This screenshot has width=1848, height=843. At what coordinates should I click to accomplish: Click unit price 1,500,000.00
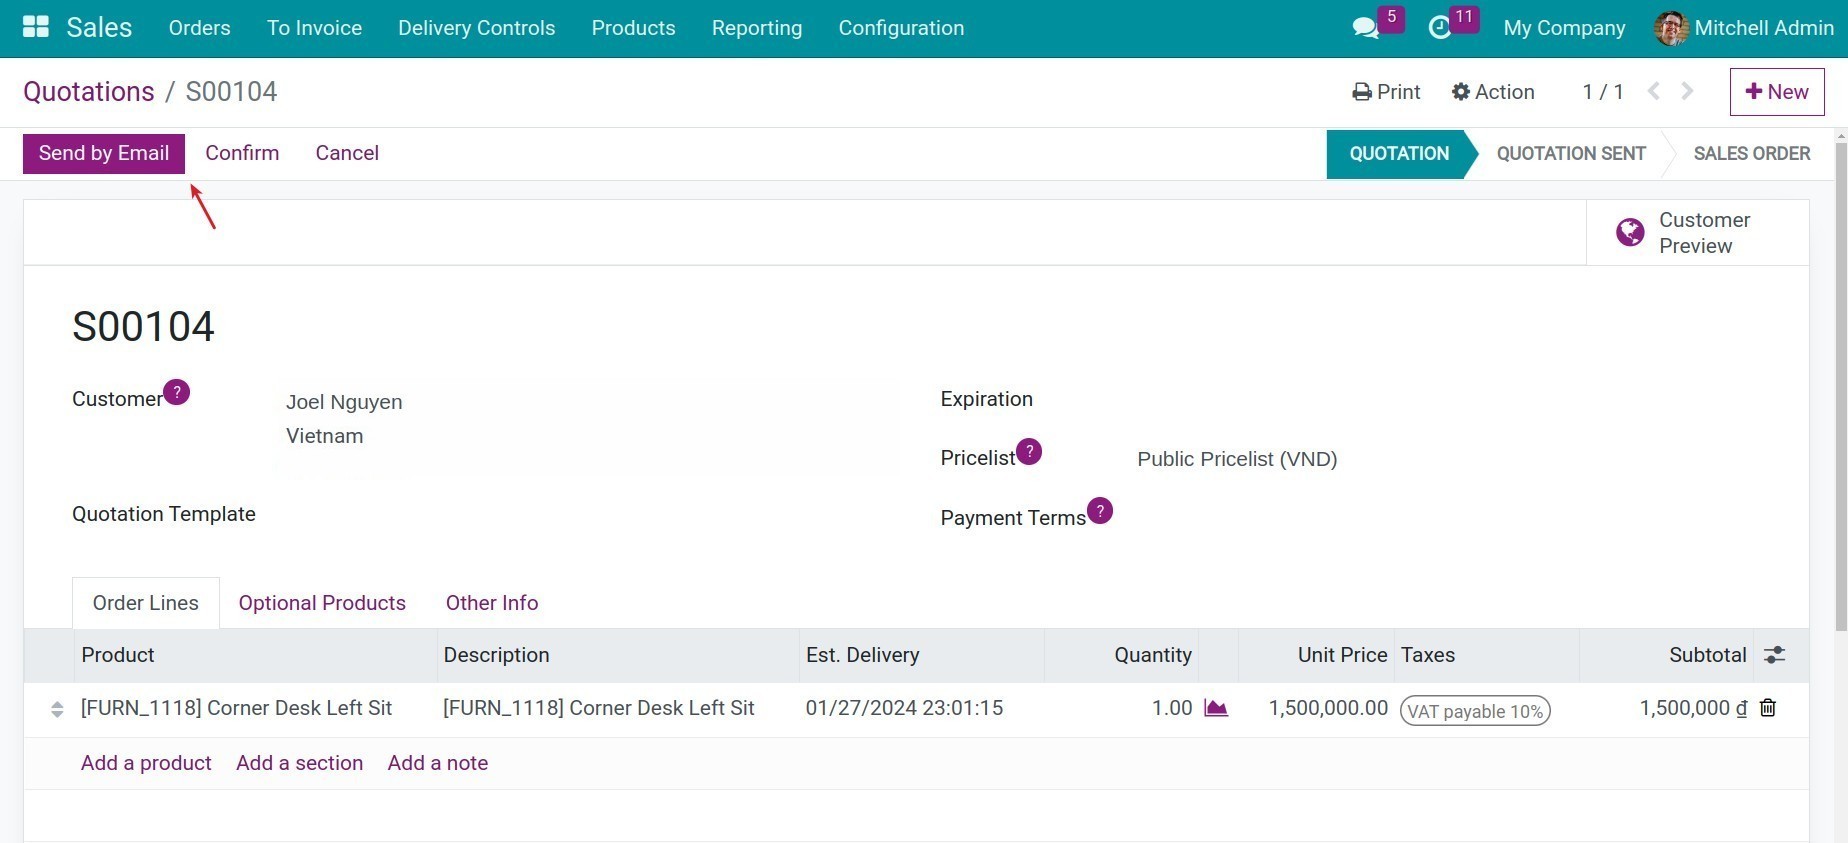[1328, 708]
